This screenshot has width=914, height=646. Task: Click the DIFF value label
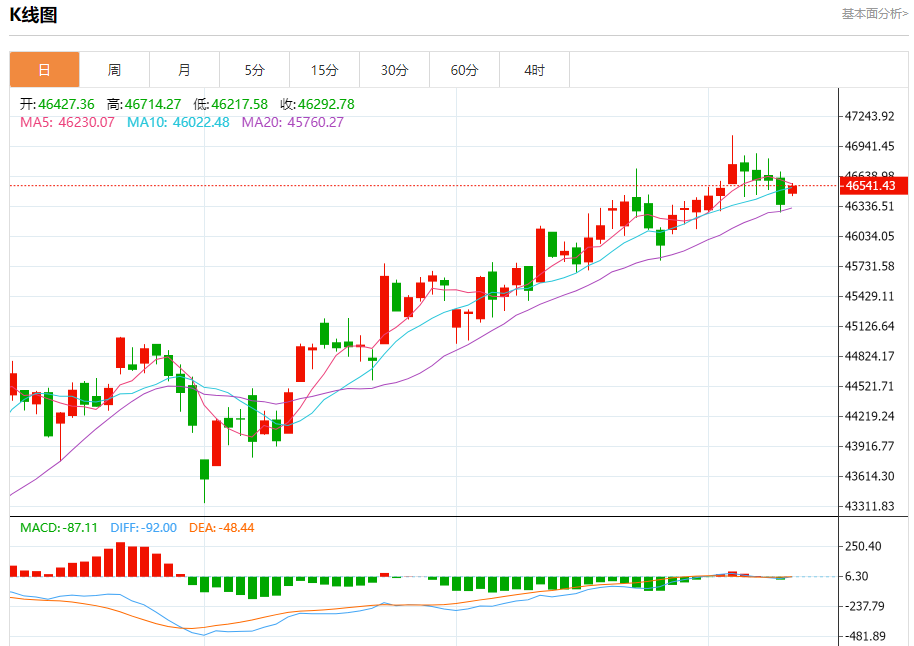pyautogui.click(x=143, y=527)
